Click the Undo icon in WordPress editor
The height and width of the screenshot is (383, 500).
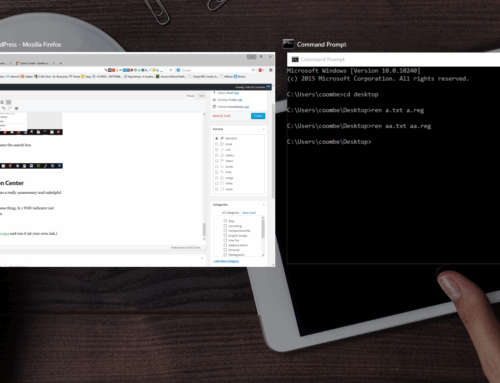tap(4, 108)
